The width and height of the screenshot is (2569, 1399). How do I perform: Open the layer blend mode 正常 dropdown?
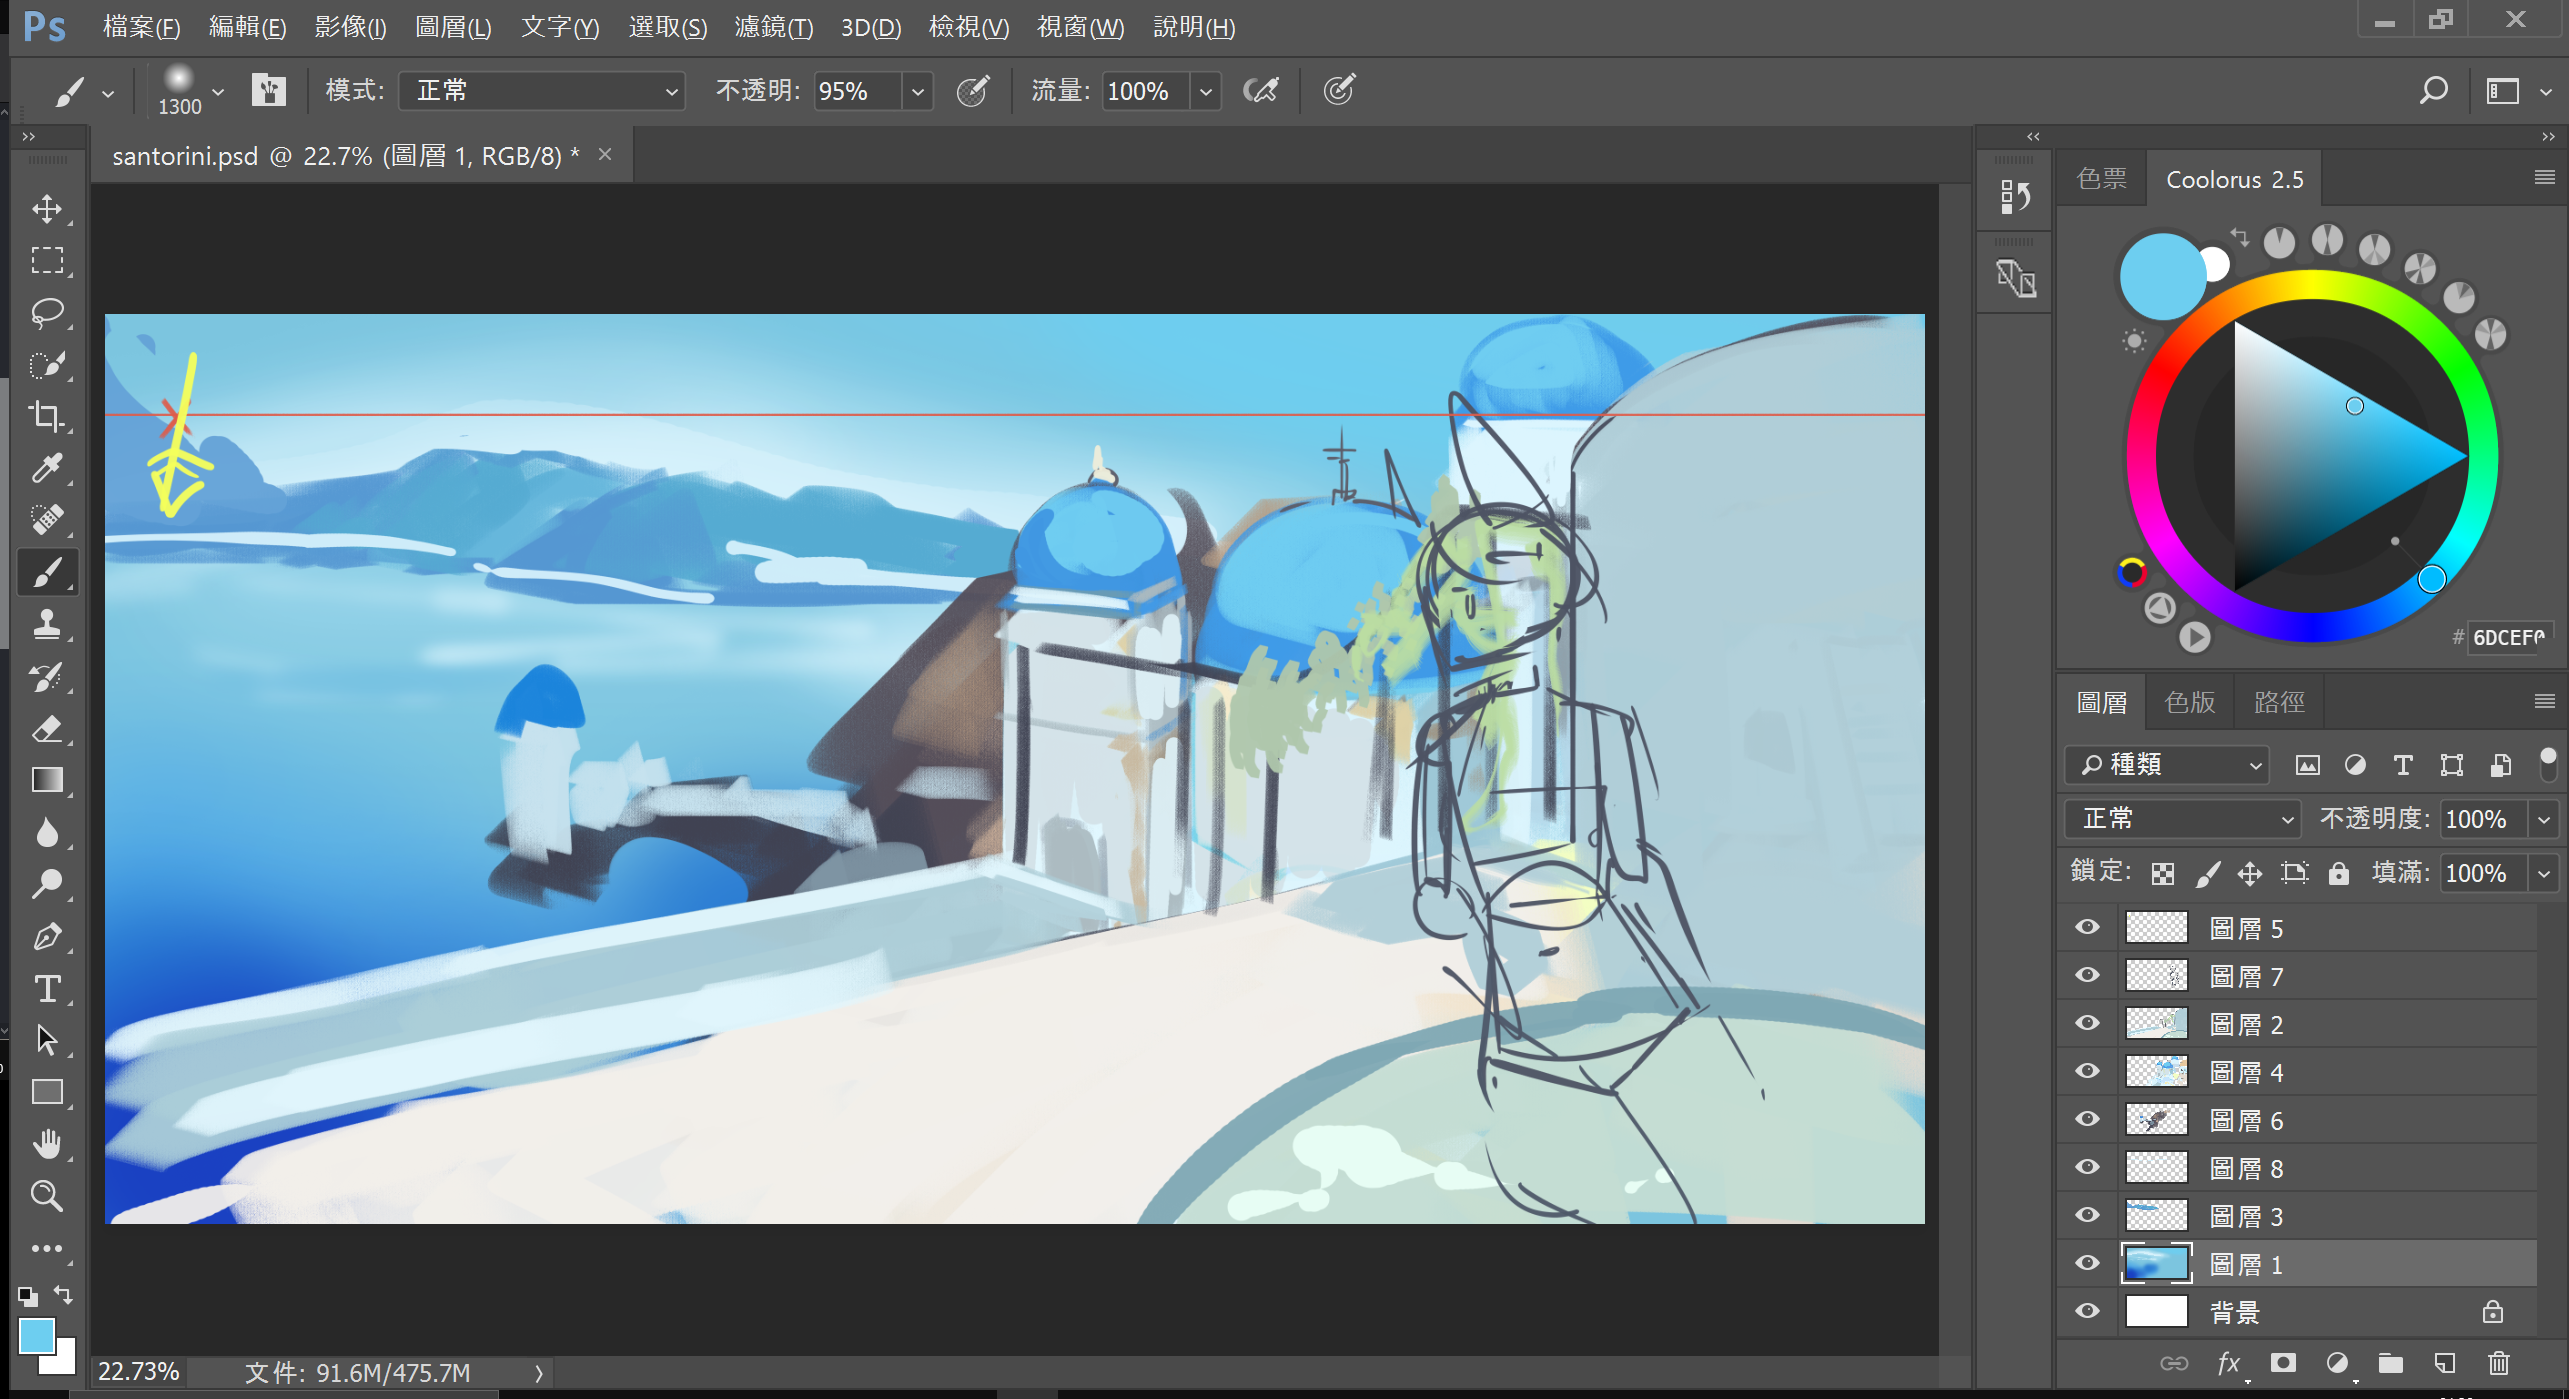2182,819
